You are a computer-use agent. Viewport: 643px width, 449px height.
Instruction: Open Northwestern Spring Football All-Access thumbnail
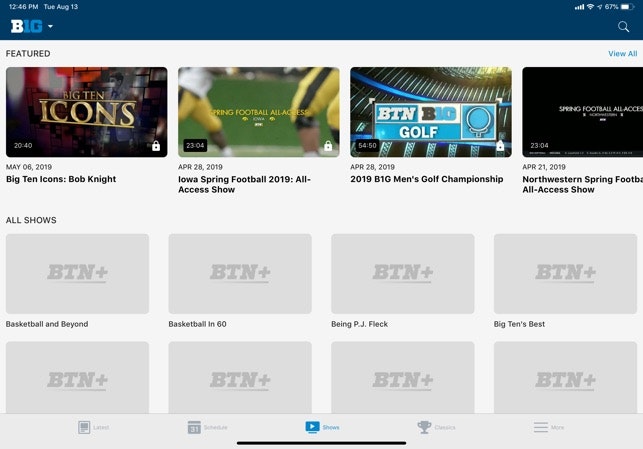582,111
